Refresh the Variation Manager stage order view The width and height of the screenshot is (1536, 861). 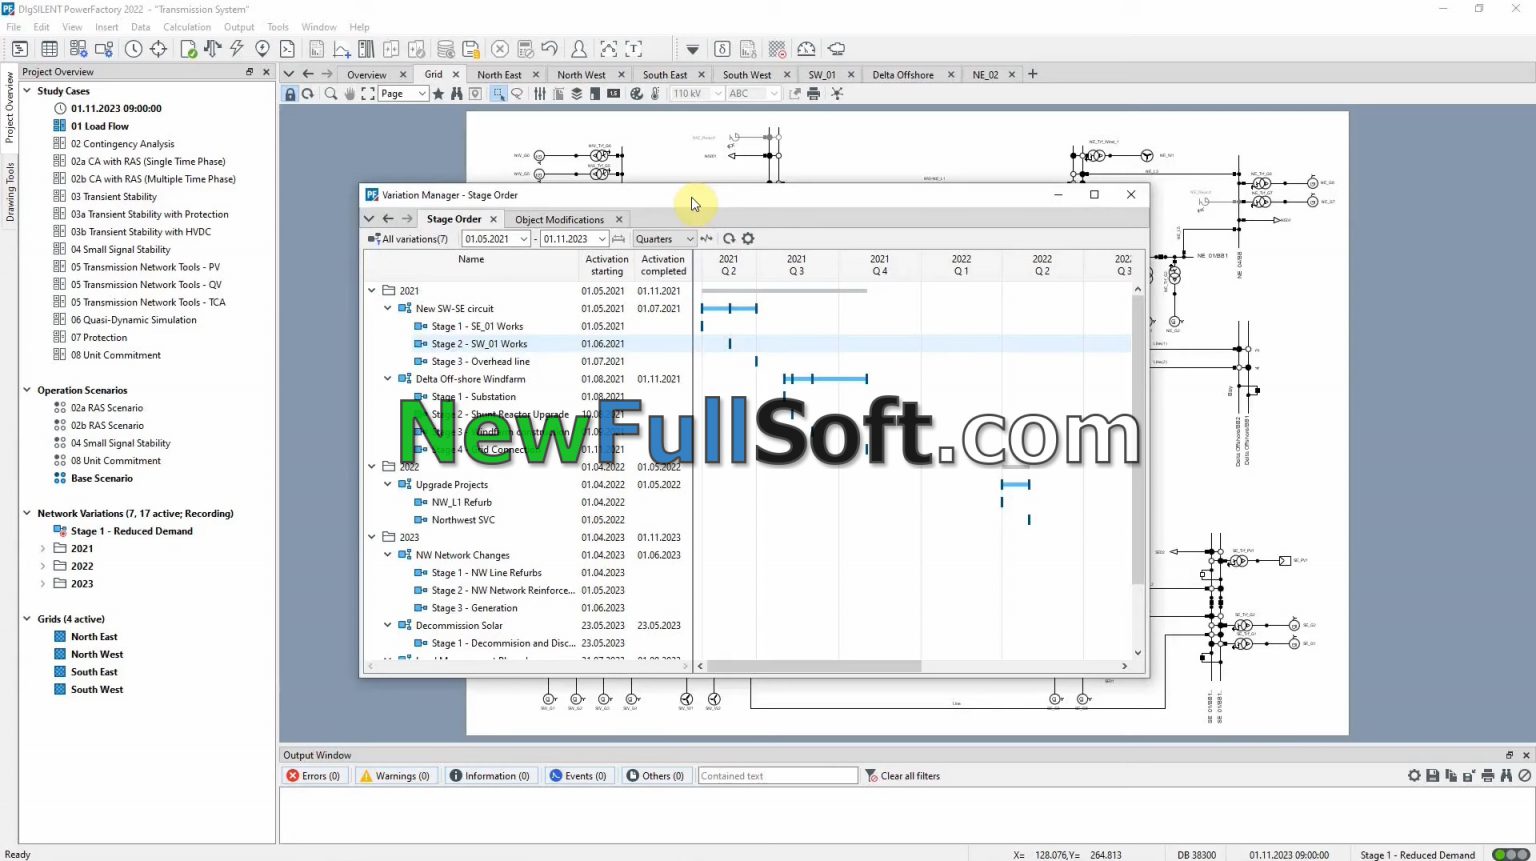coord(729,238)
